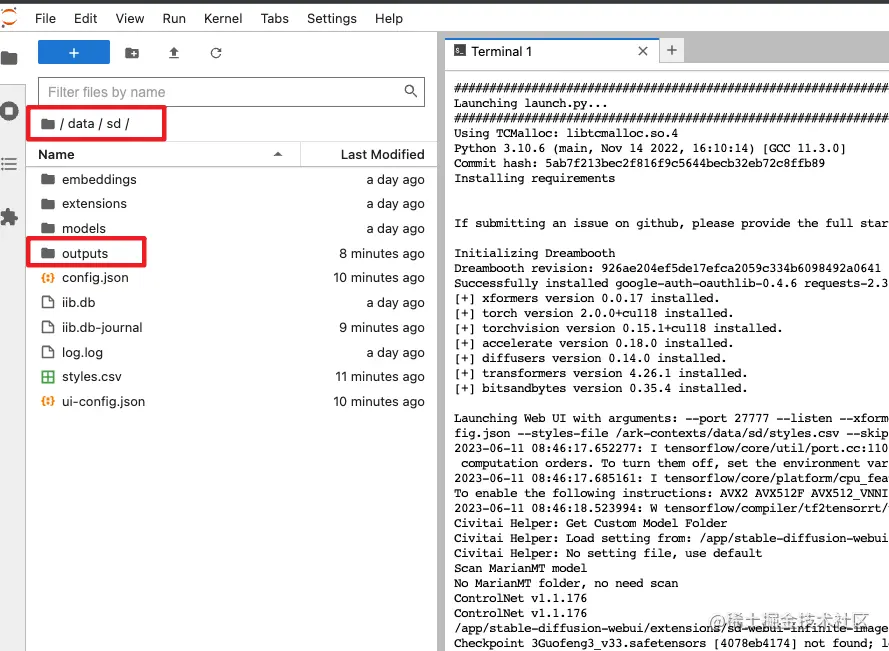Screen dimensions: 889x651
Task: Select the outputs folder name
Action: point(85,253)
